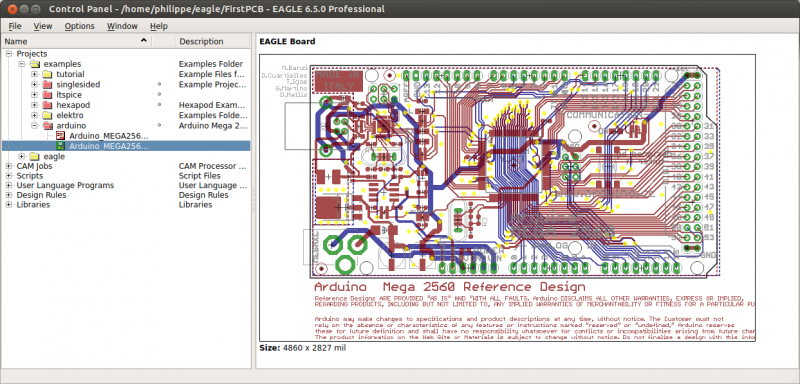Open the File menu
This screenshot has height=384, width=800.
click(x=15, y=26)
